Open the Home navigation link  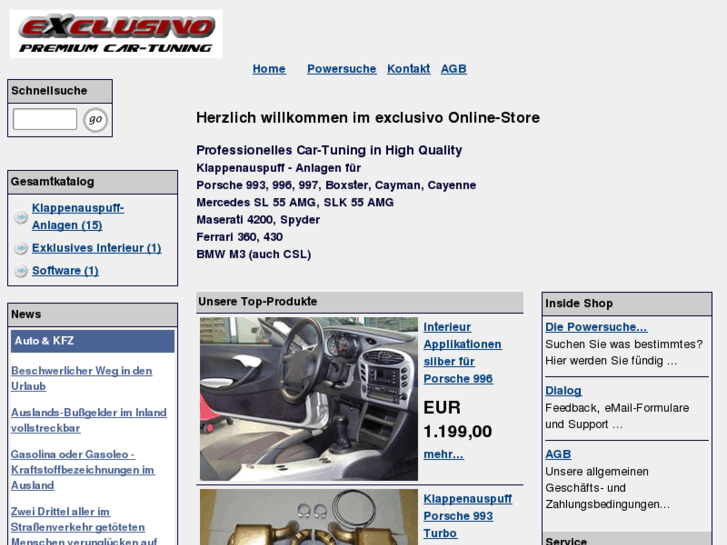click(269, 69)
